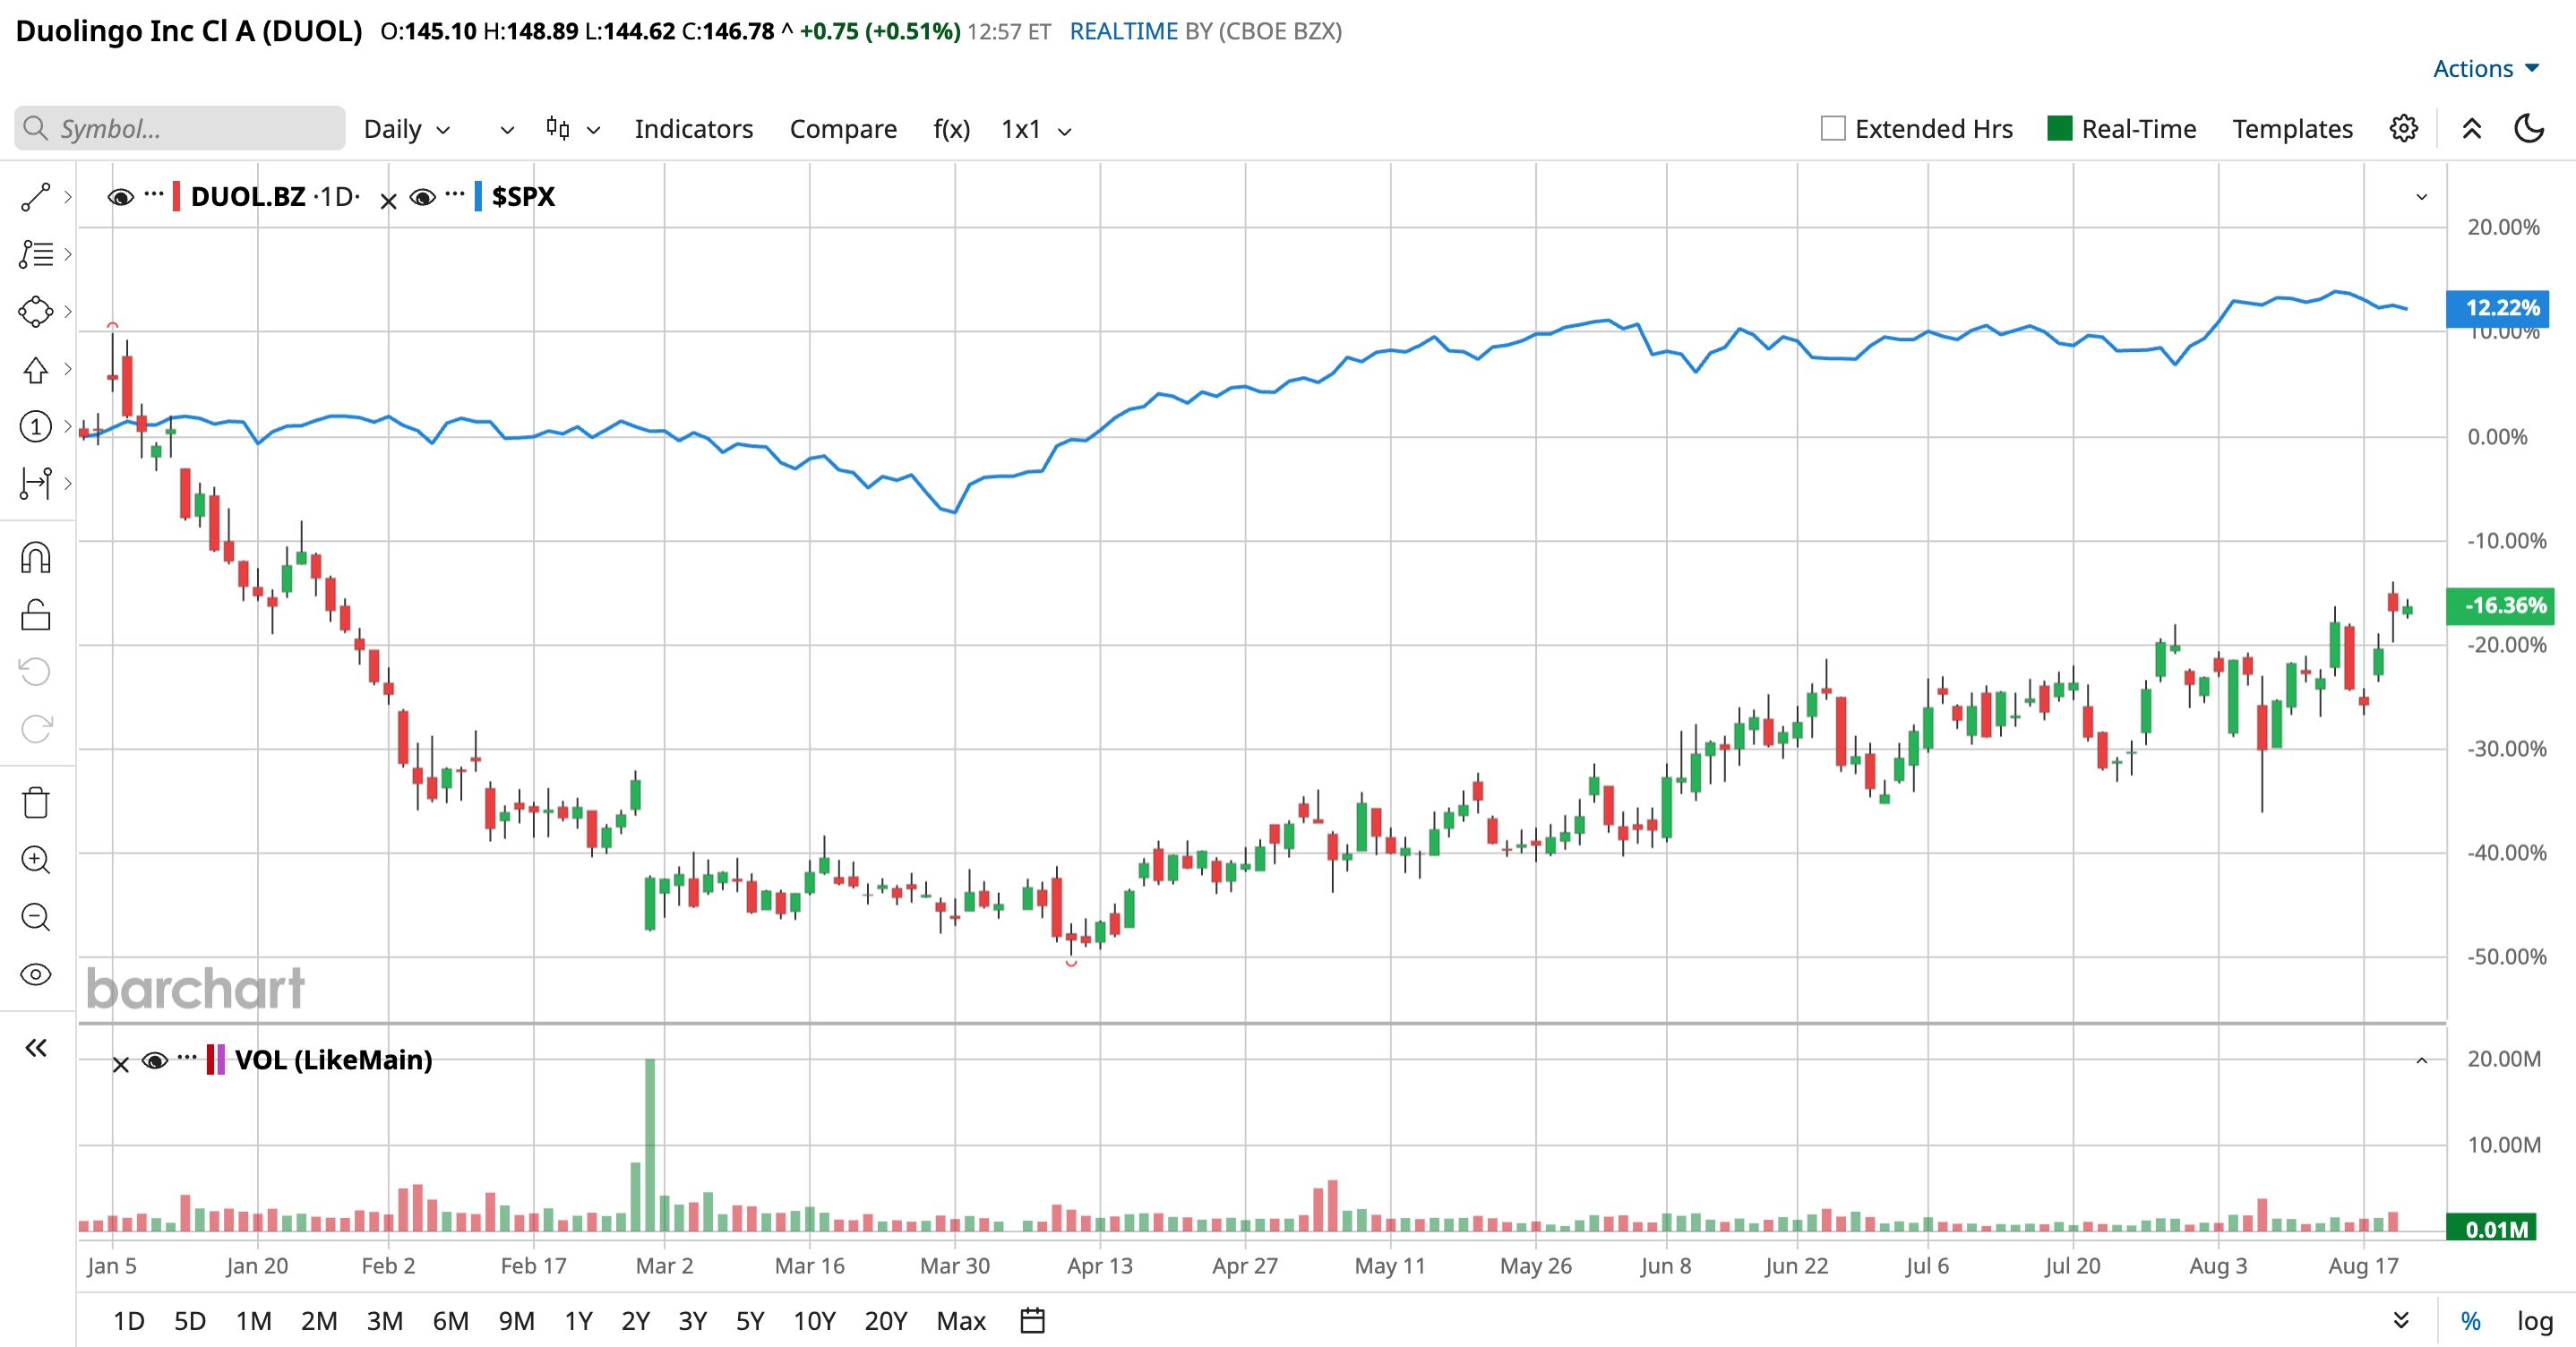Expand the Actions dropdown menu
Screen dimensions: 2576x1347
click(x=2486, y=68)
